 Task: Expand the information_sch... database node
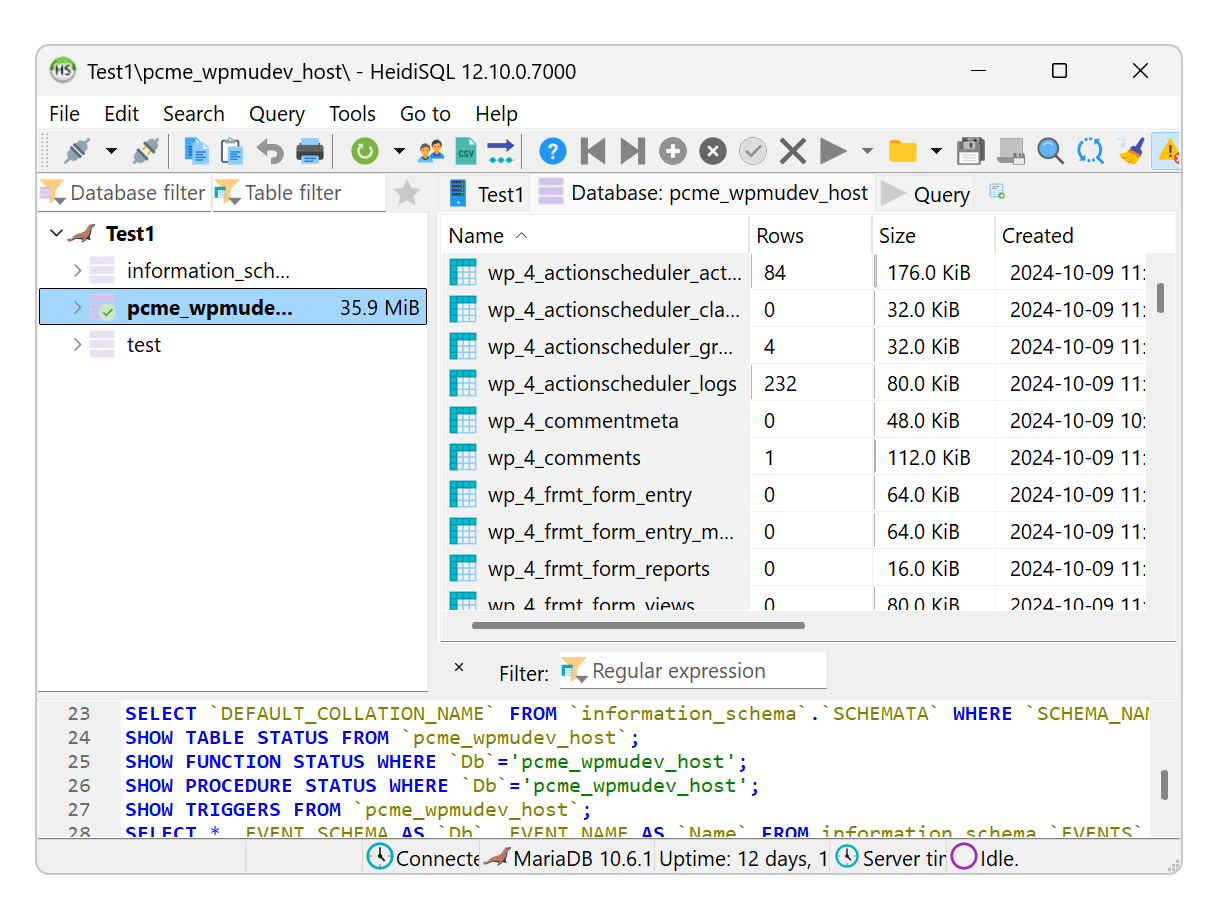77,271
